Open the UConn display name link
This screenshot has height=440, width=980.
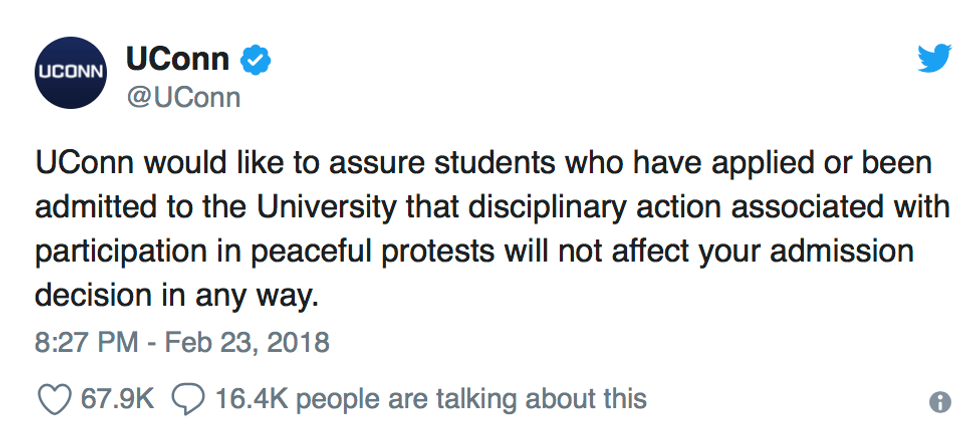[x=178, y=60]
